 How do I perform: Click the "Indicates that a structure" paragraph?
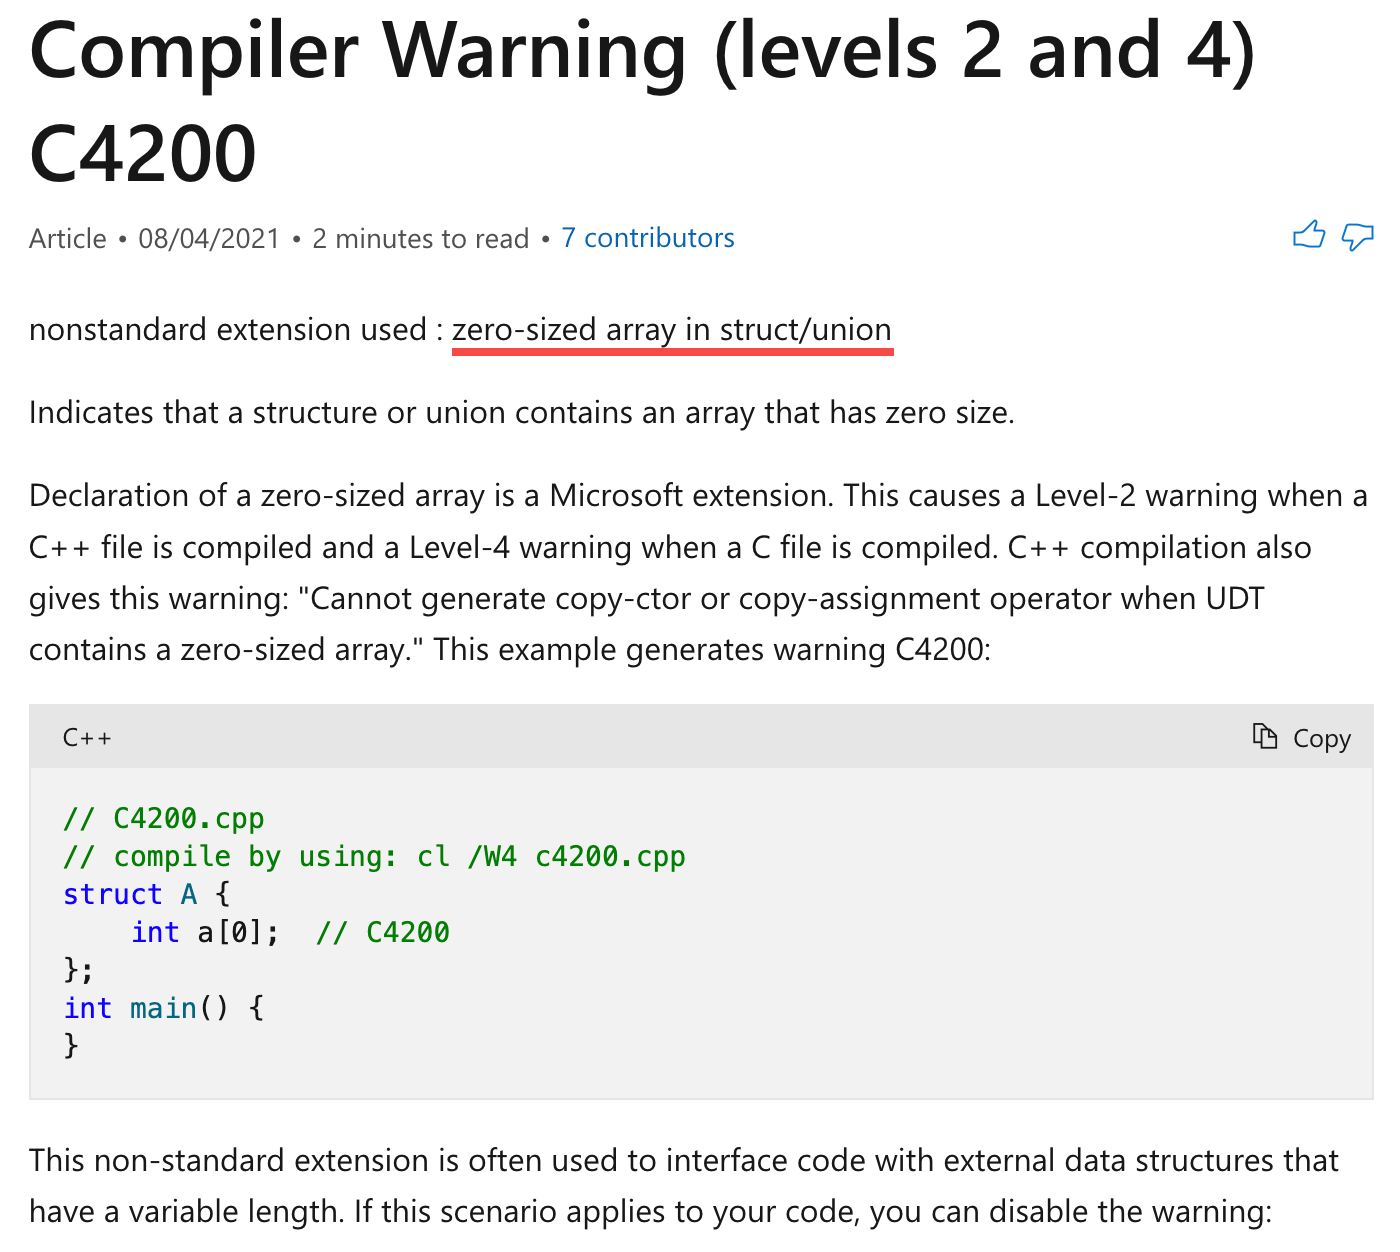(x=521, y=412)
